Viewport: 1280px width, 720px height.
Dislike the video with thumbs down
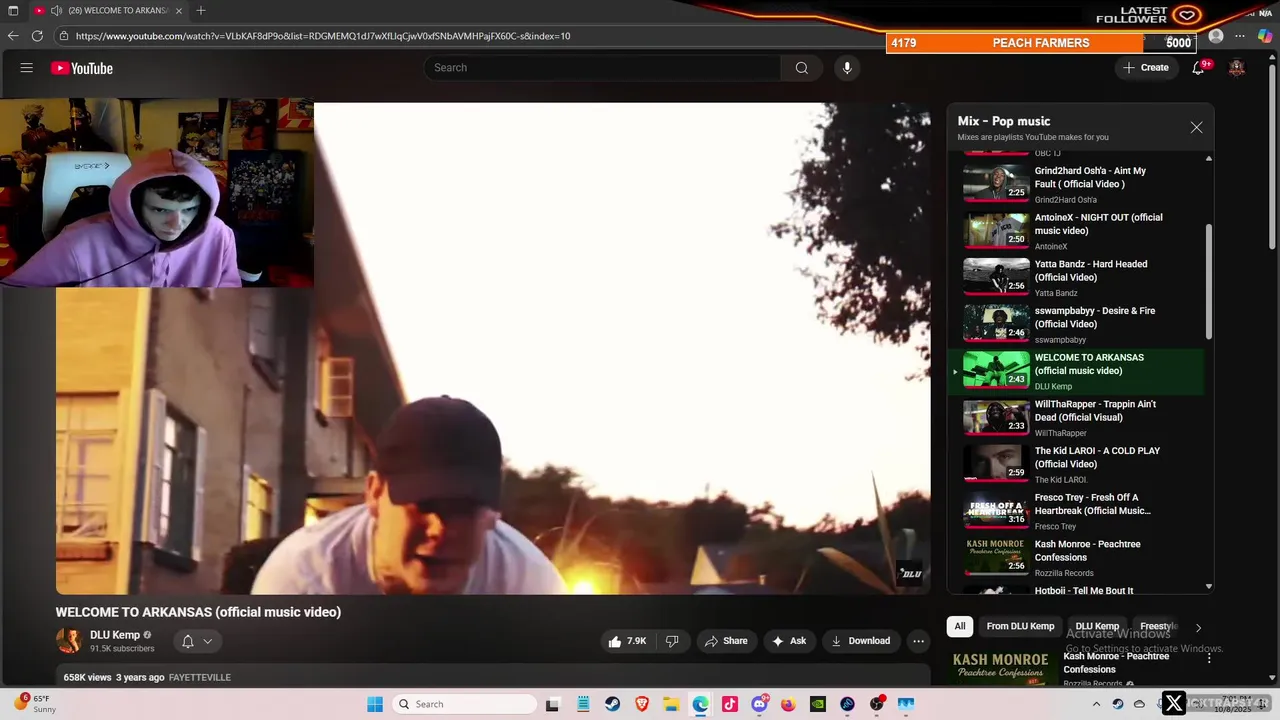pos(672,641)
